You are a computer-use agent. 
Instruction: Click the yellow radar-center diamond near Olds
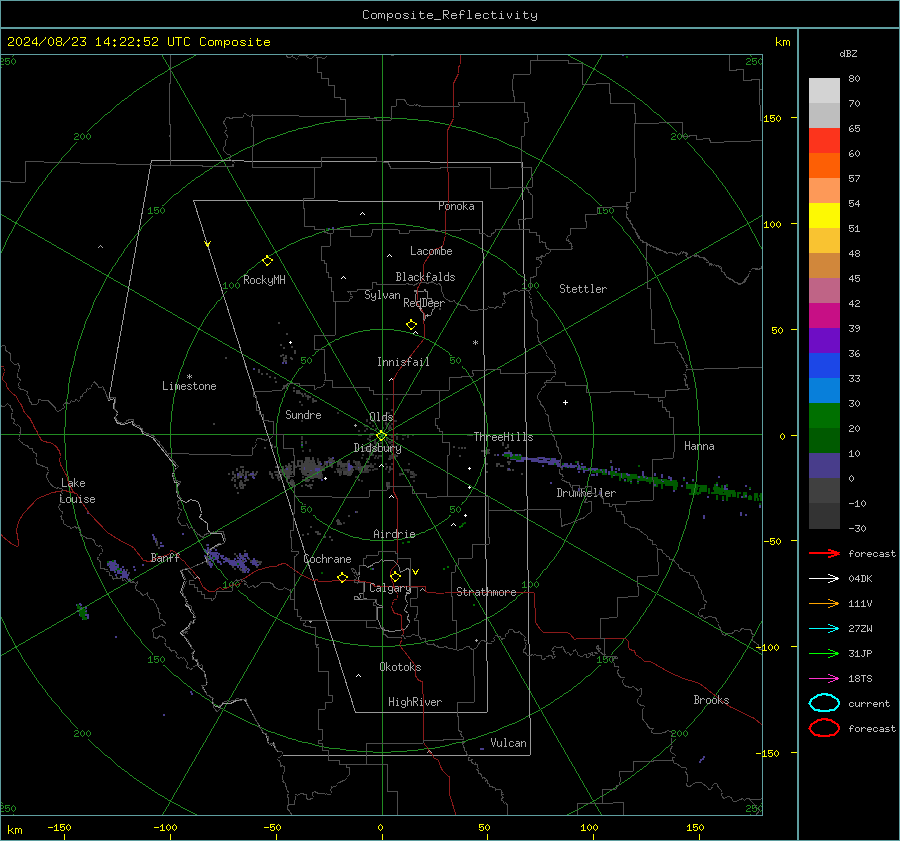coord(382,436)
